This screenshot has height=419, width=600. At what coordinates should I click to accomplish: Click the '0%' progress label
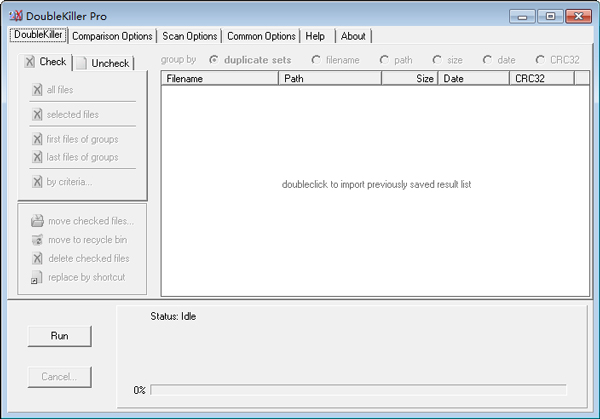(139, 390)
